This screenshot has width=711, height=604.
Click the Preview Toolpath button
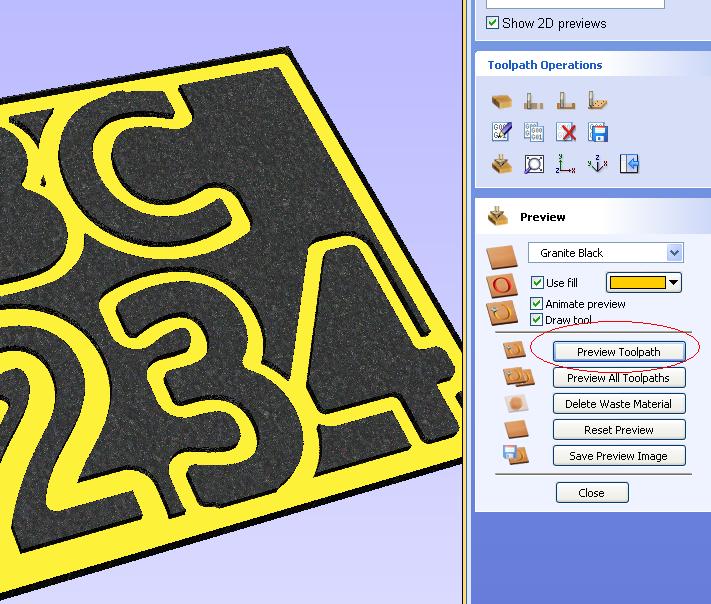[x=618, y=352]
